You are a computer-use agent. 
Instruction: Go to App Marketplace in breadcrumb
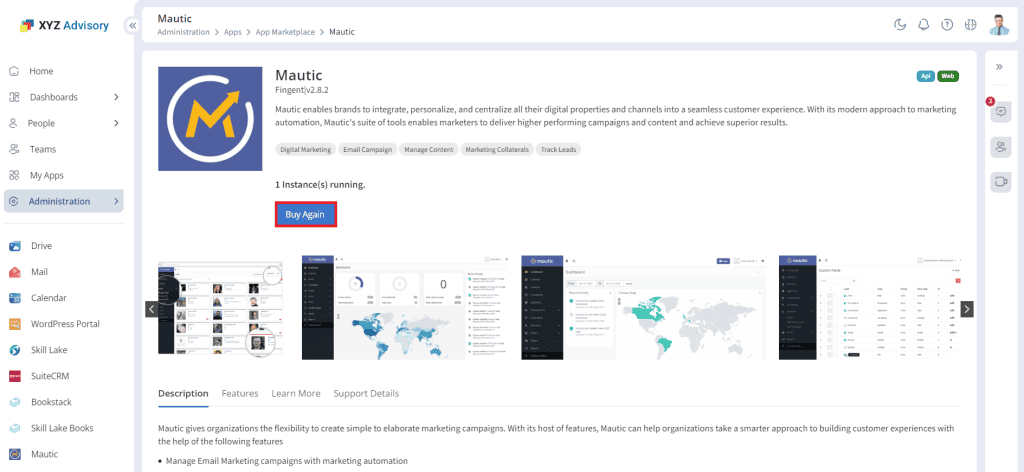tap(285, 32)
